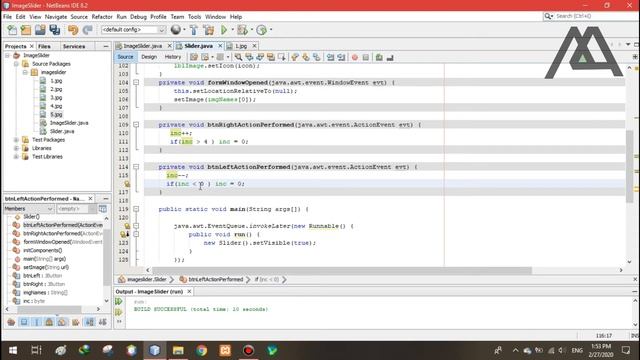This screenshot has height=360, width=640.
Task: Toggle second filter button in Navigator bottom bar
Action: (x=24, y=322)
